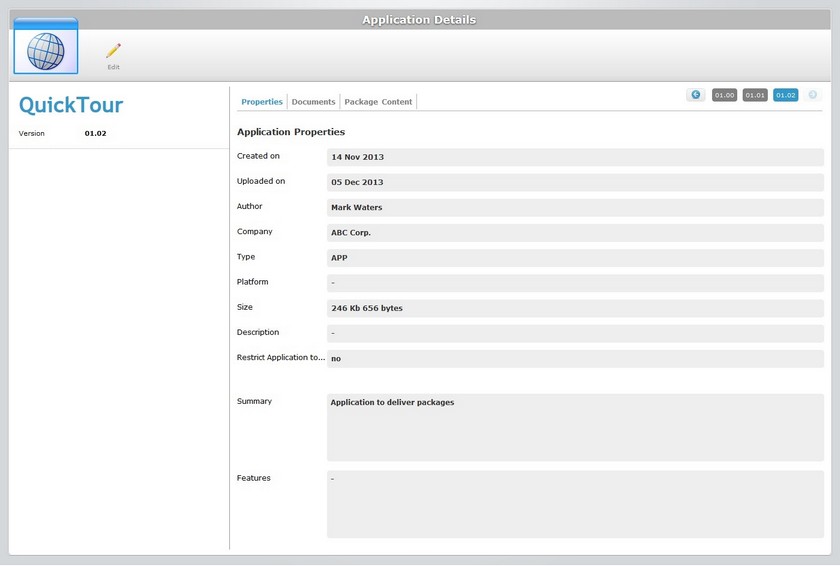Click the Edit pencil icon

113,51
